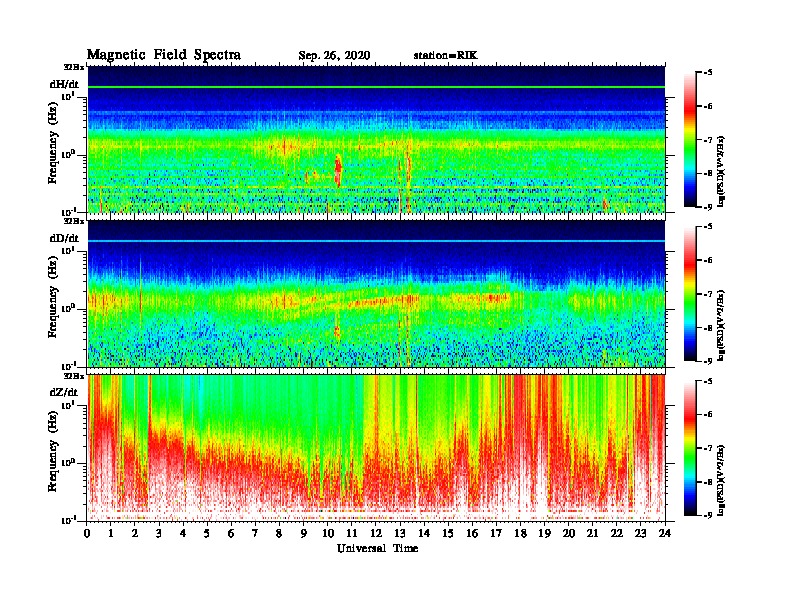This screenshot has width=792, height=612.
Task: Click hour "6" on the time axis
Action: (231, 534)
